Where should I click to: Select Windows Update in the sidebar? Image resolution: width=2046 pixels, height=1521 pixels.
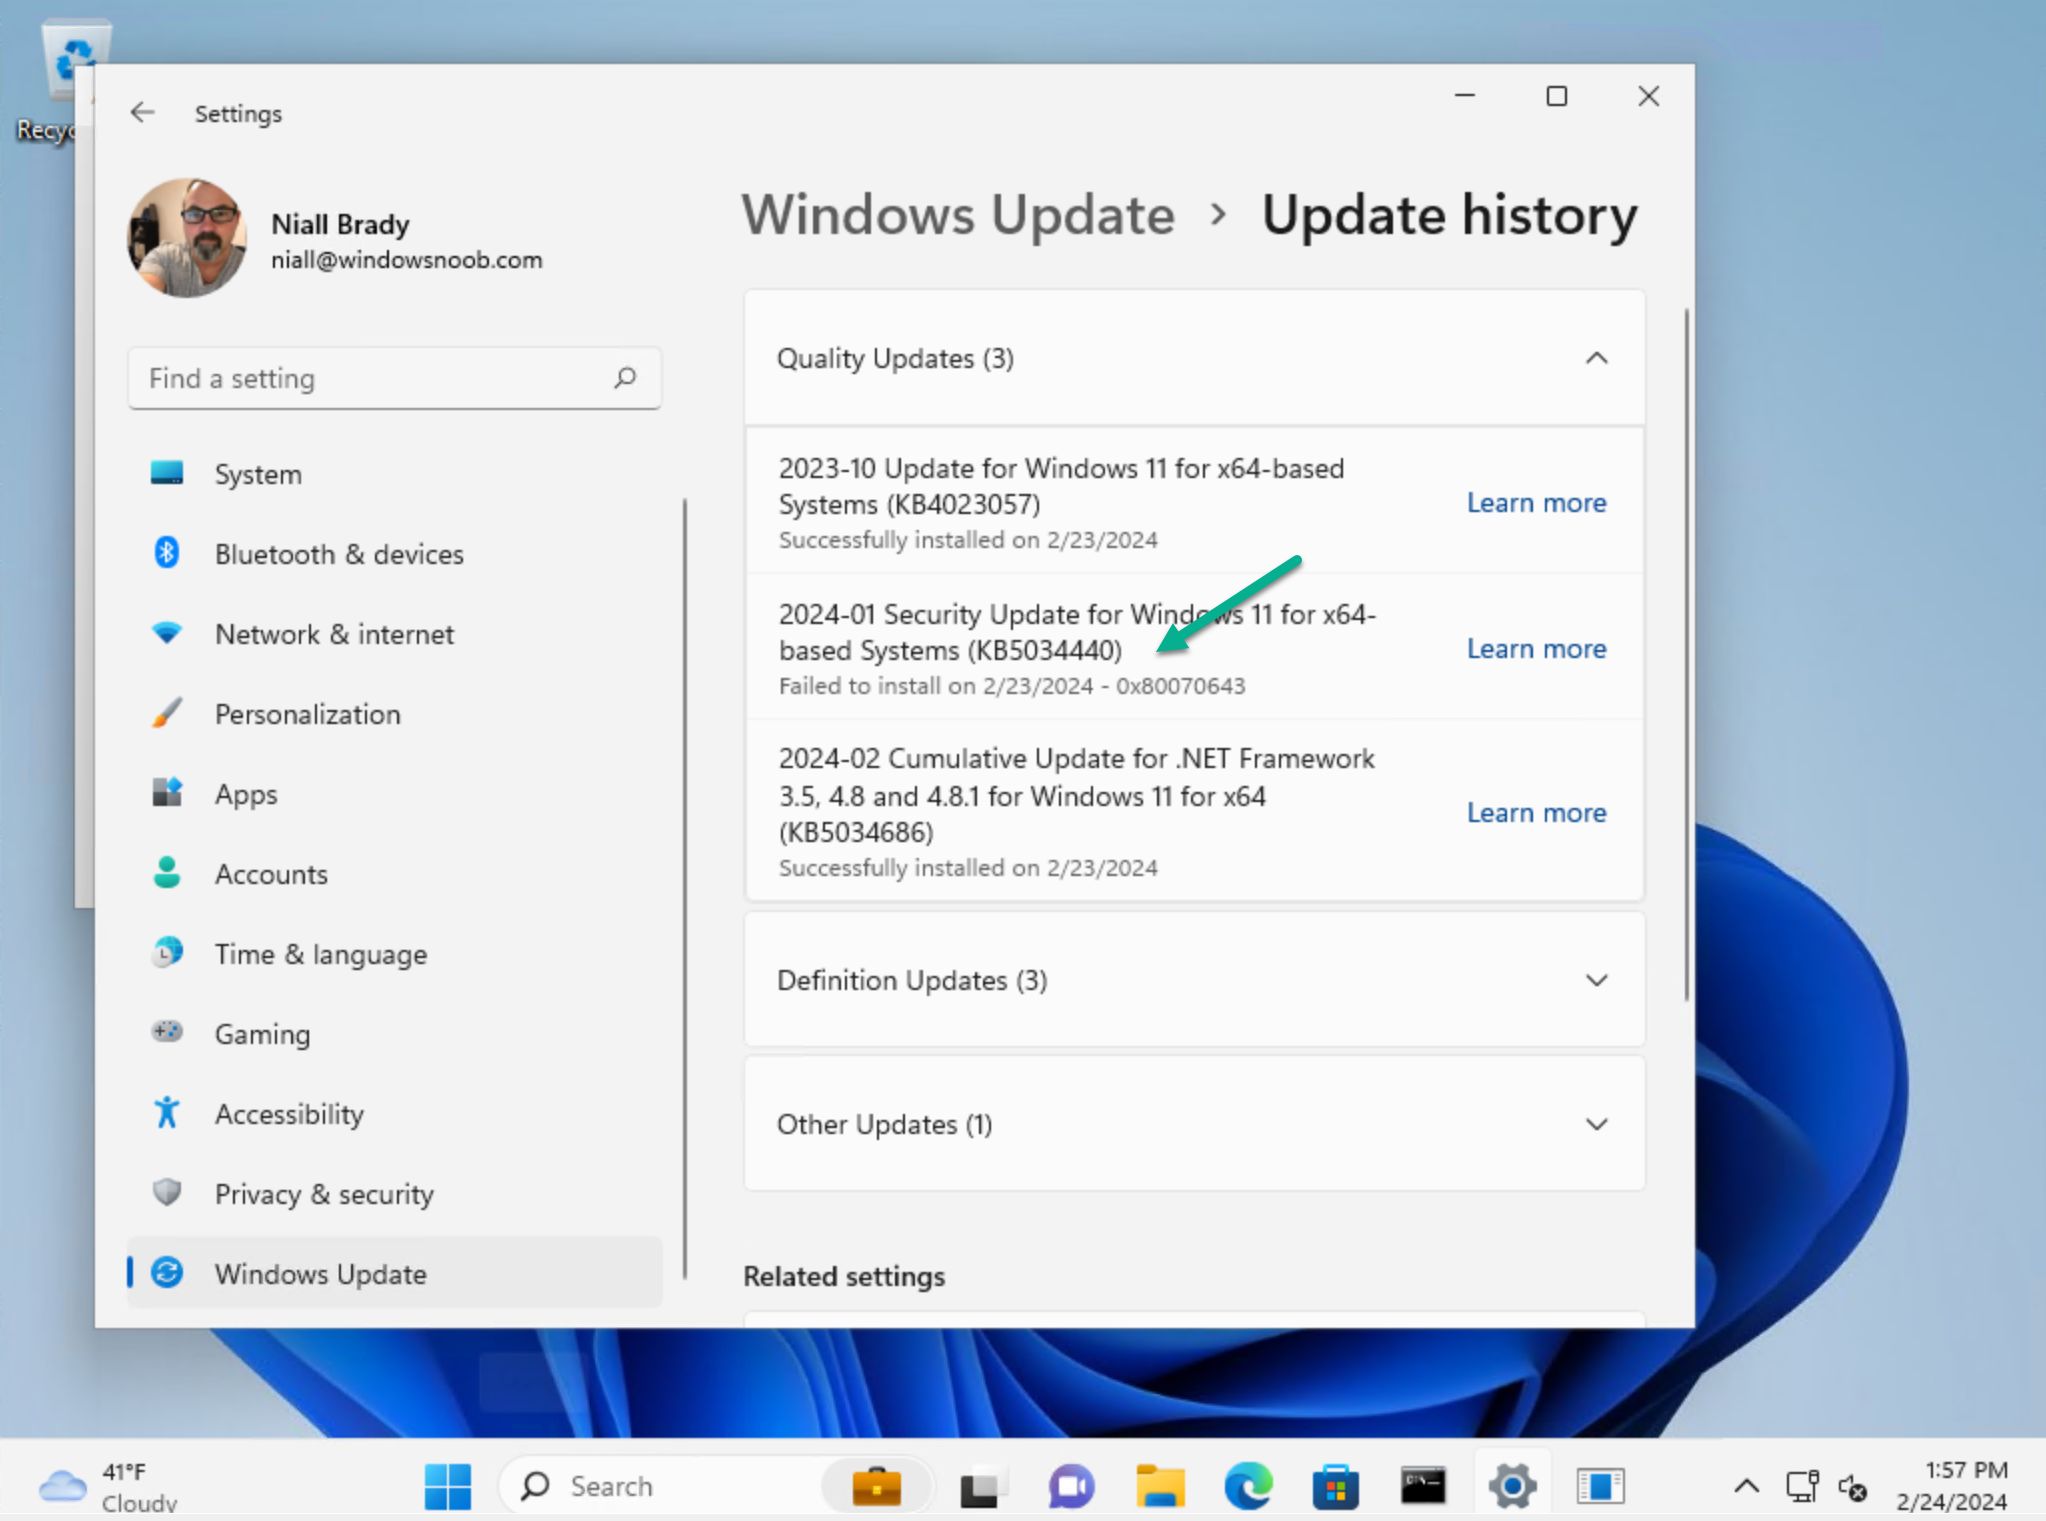(x=394, y=1273)
